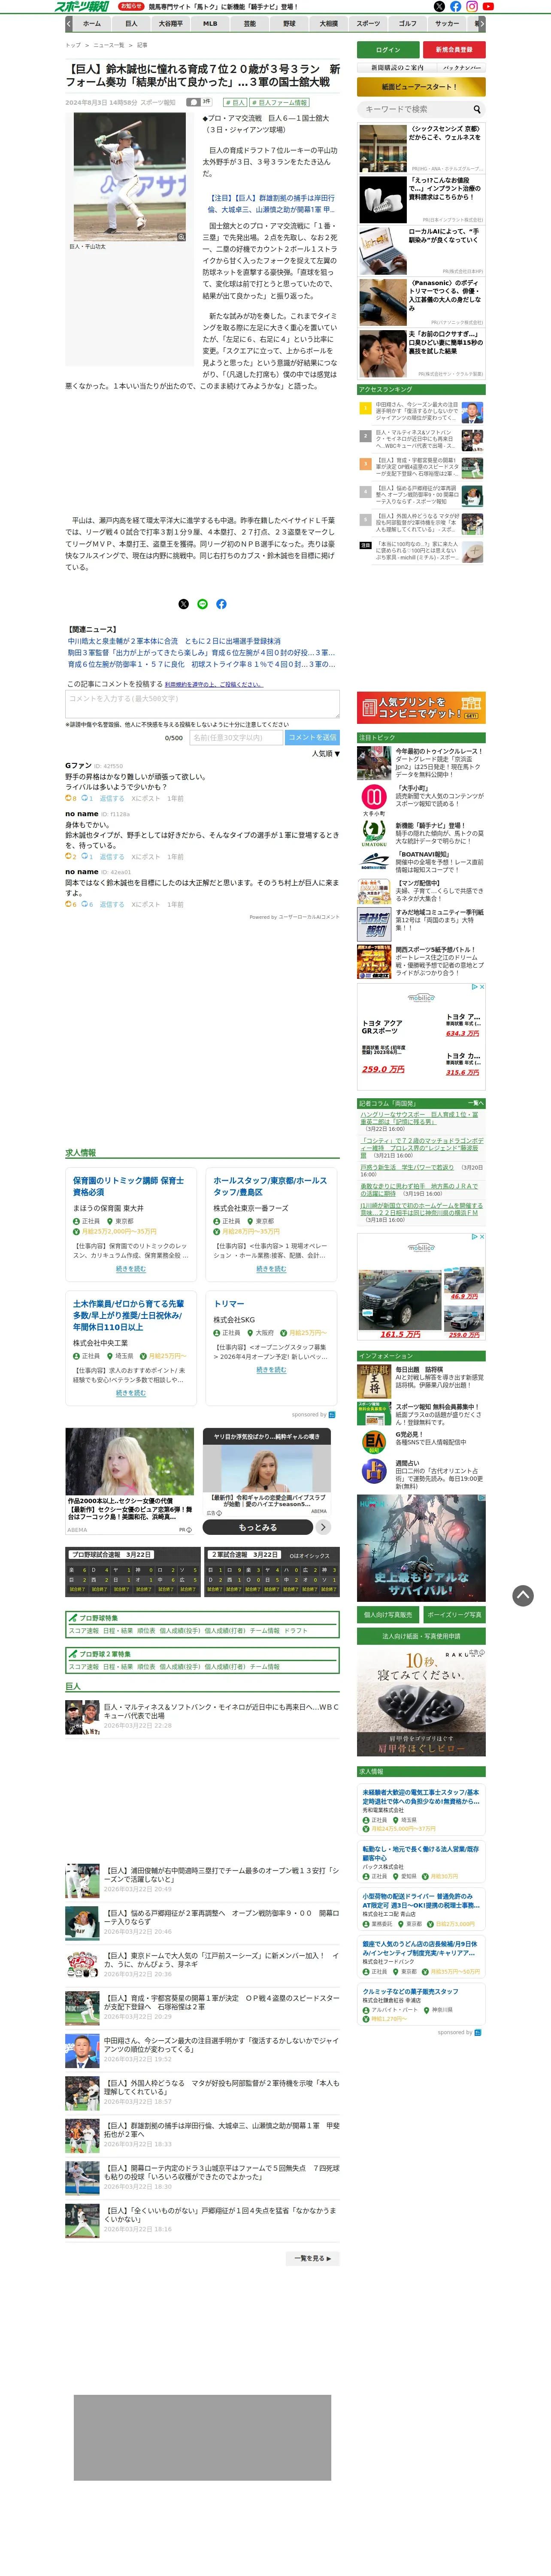The height and width of the screenshot is (2576, 551).
Task: Open the Instagram icon in header
Action: (x=472, y=6)
